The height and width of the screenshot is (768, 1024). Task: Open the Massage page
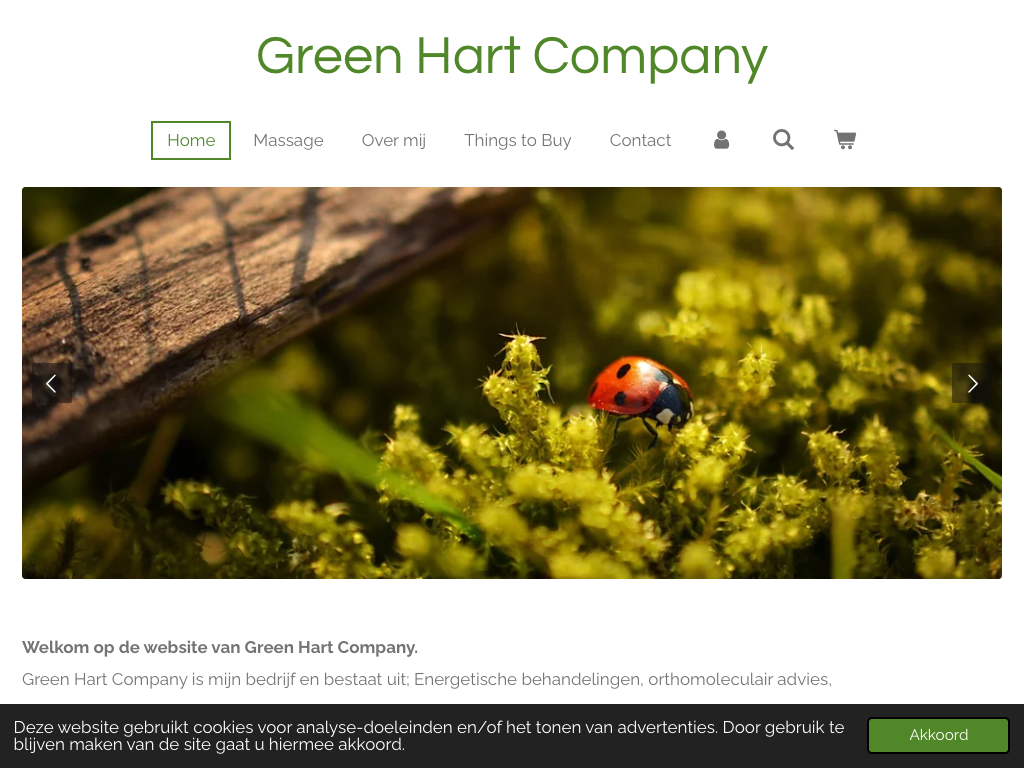pos(288,140)
